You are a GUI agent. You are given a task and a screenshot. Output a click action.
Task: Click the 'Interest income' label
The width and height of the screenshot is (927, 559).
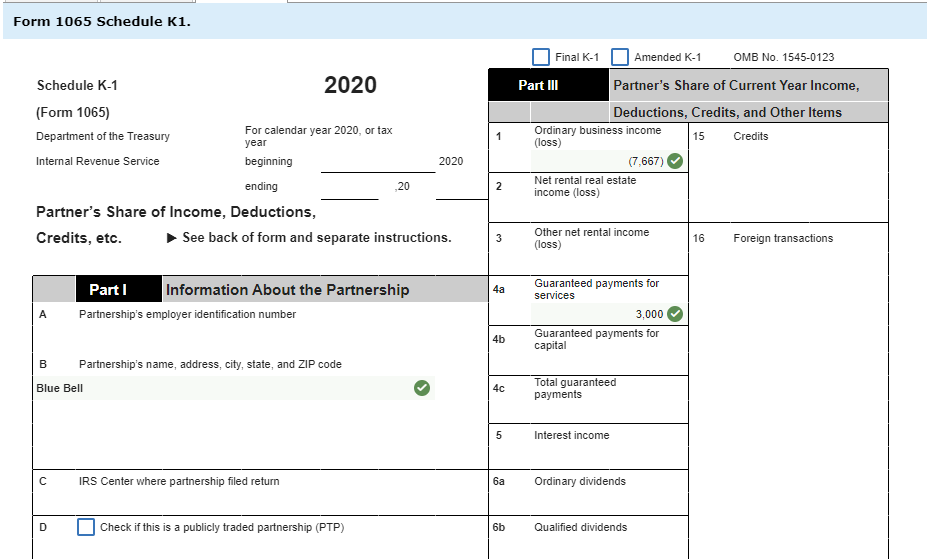(x=571, y=436)
